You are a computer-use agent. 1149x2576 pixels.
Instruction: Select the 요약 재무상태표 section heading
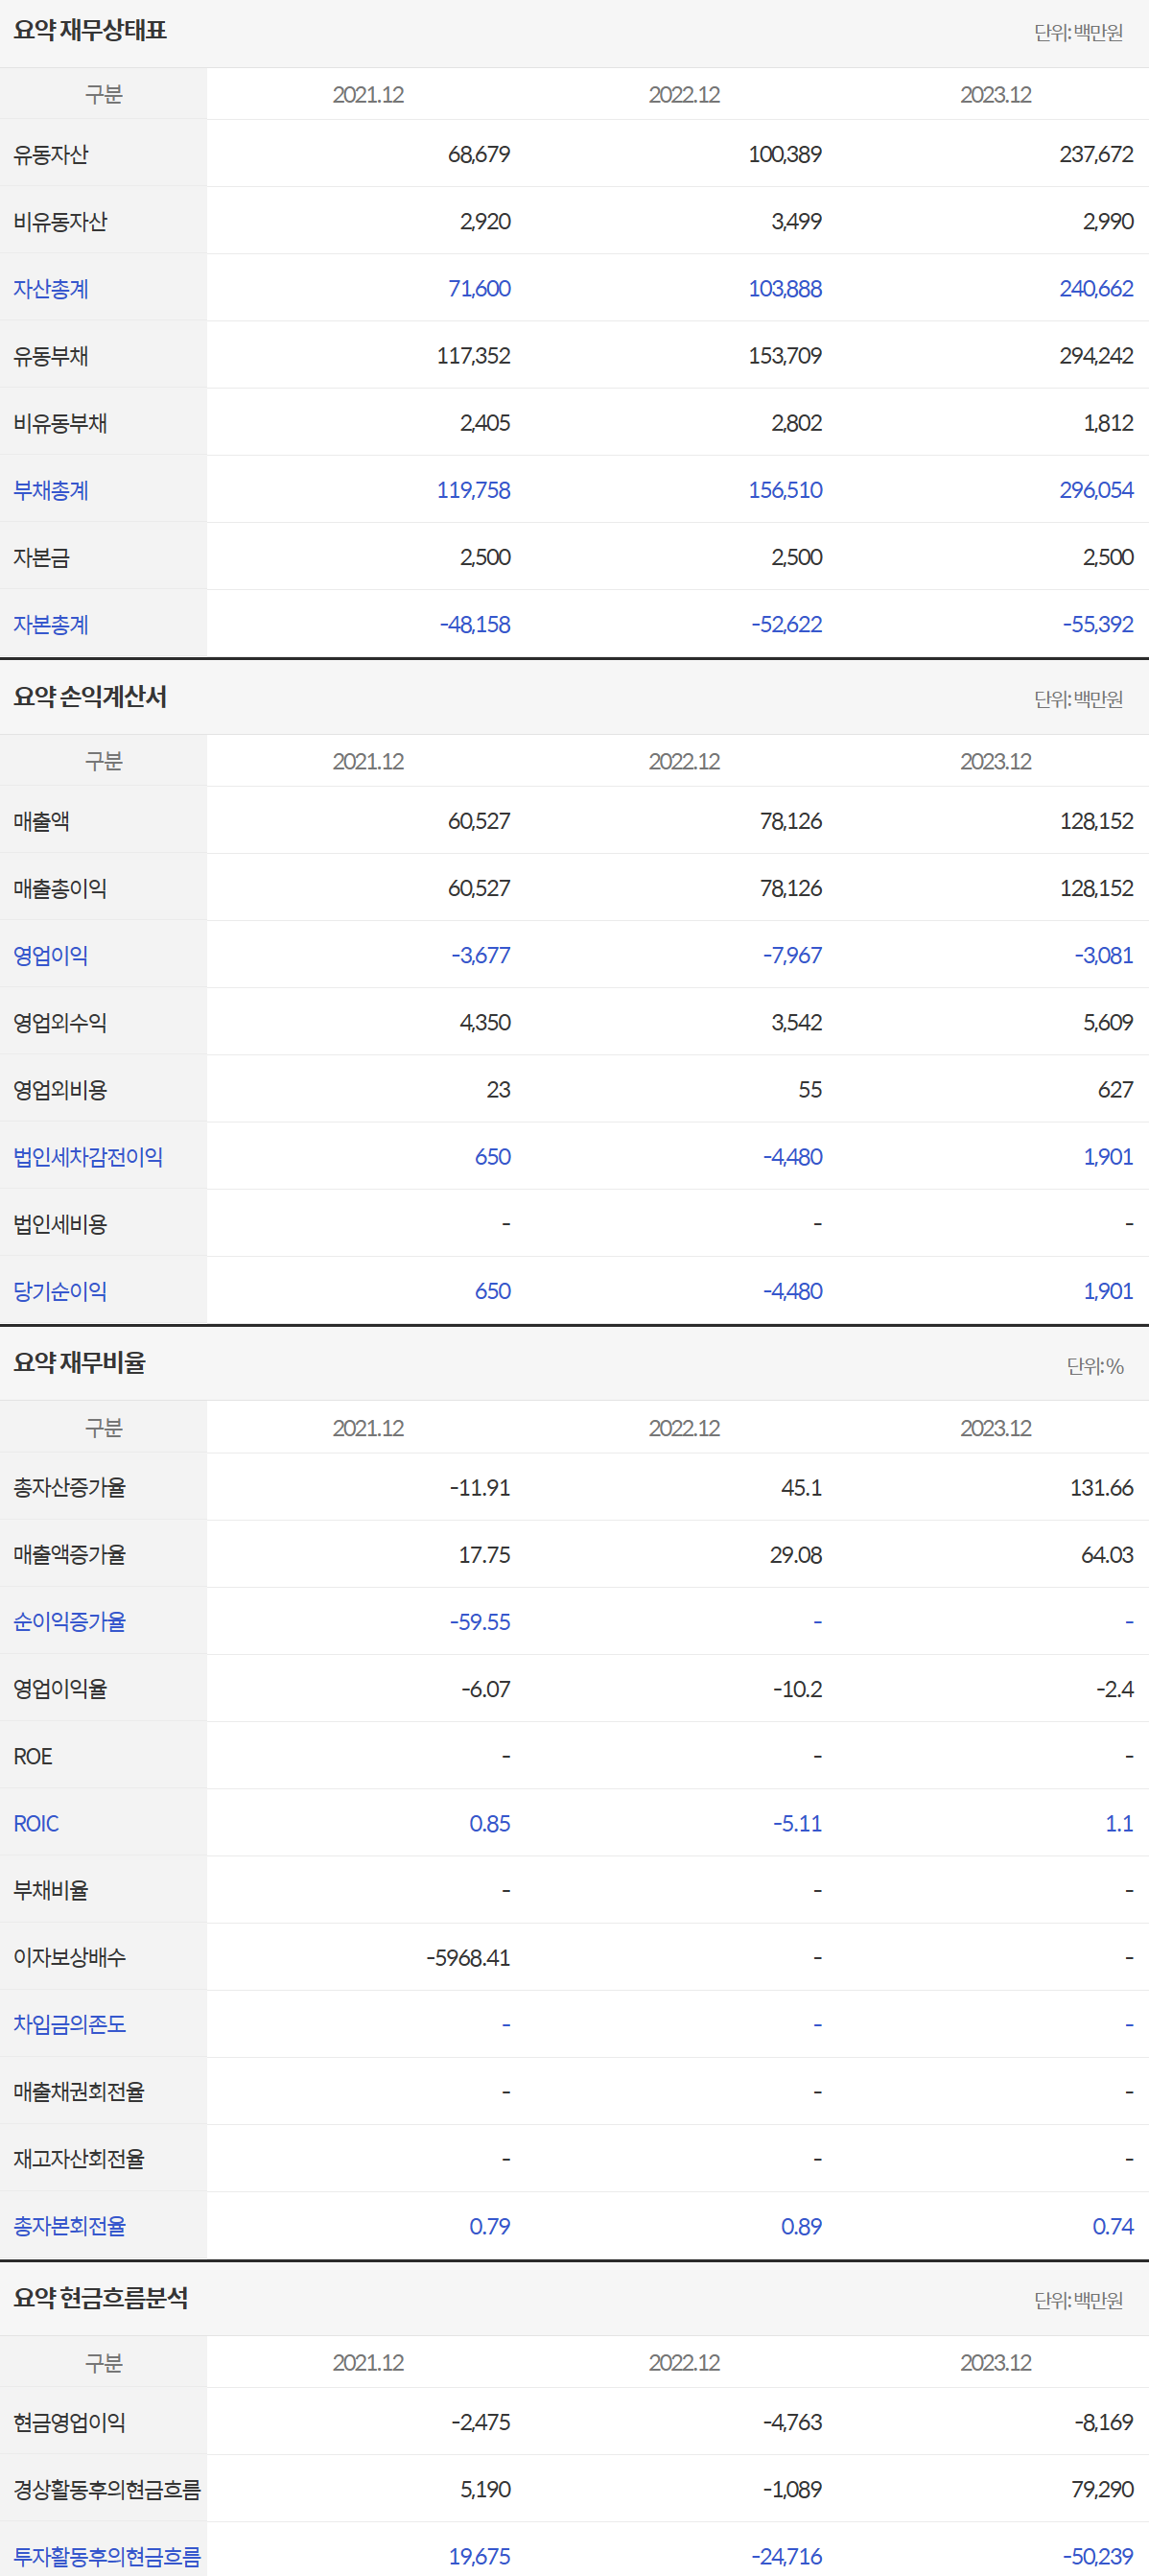[90, 31]
